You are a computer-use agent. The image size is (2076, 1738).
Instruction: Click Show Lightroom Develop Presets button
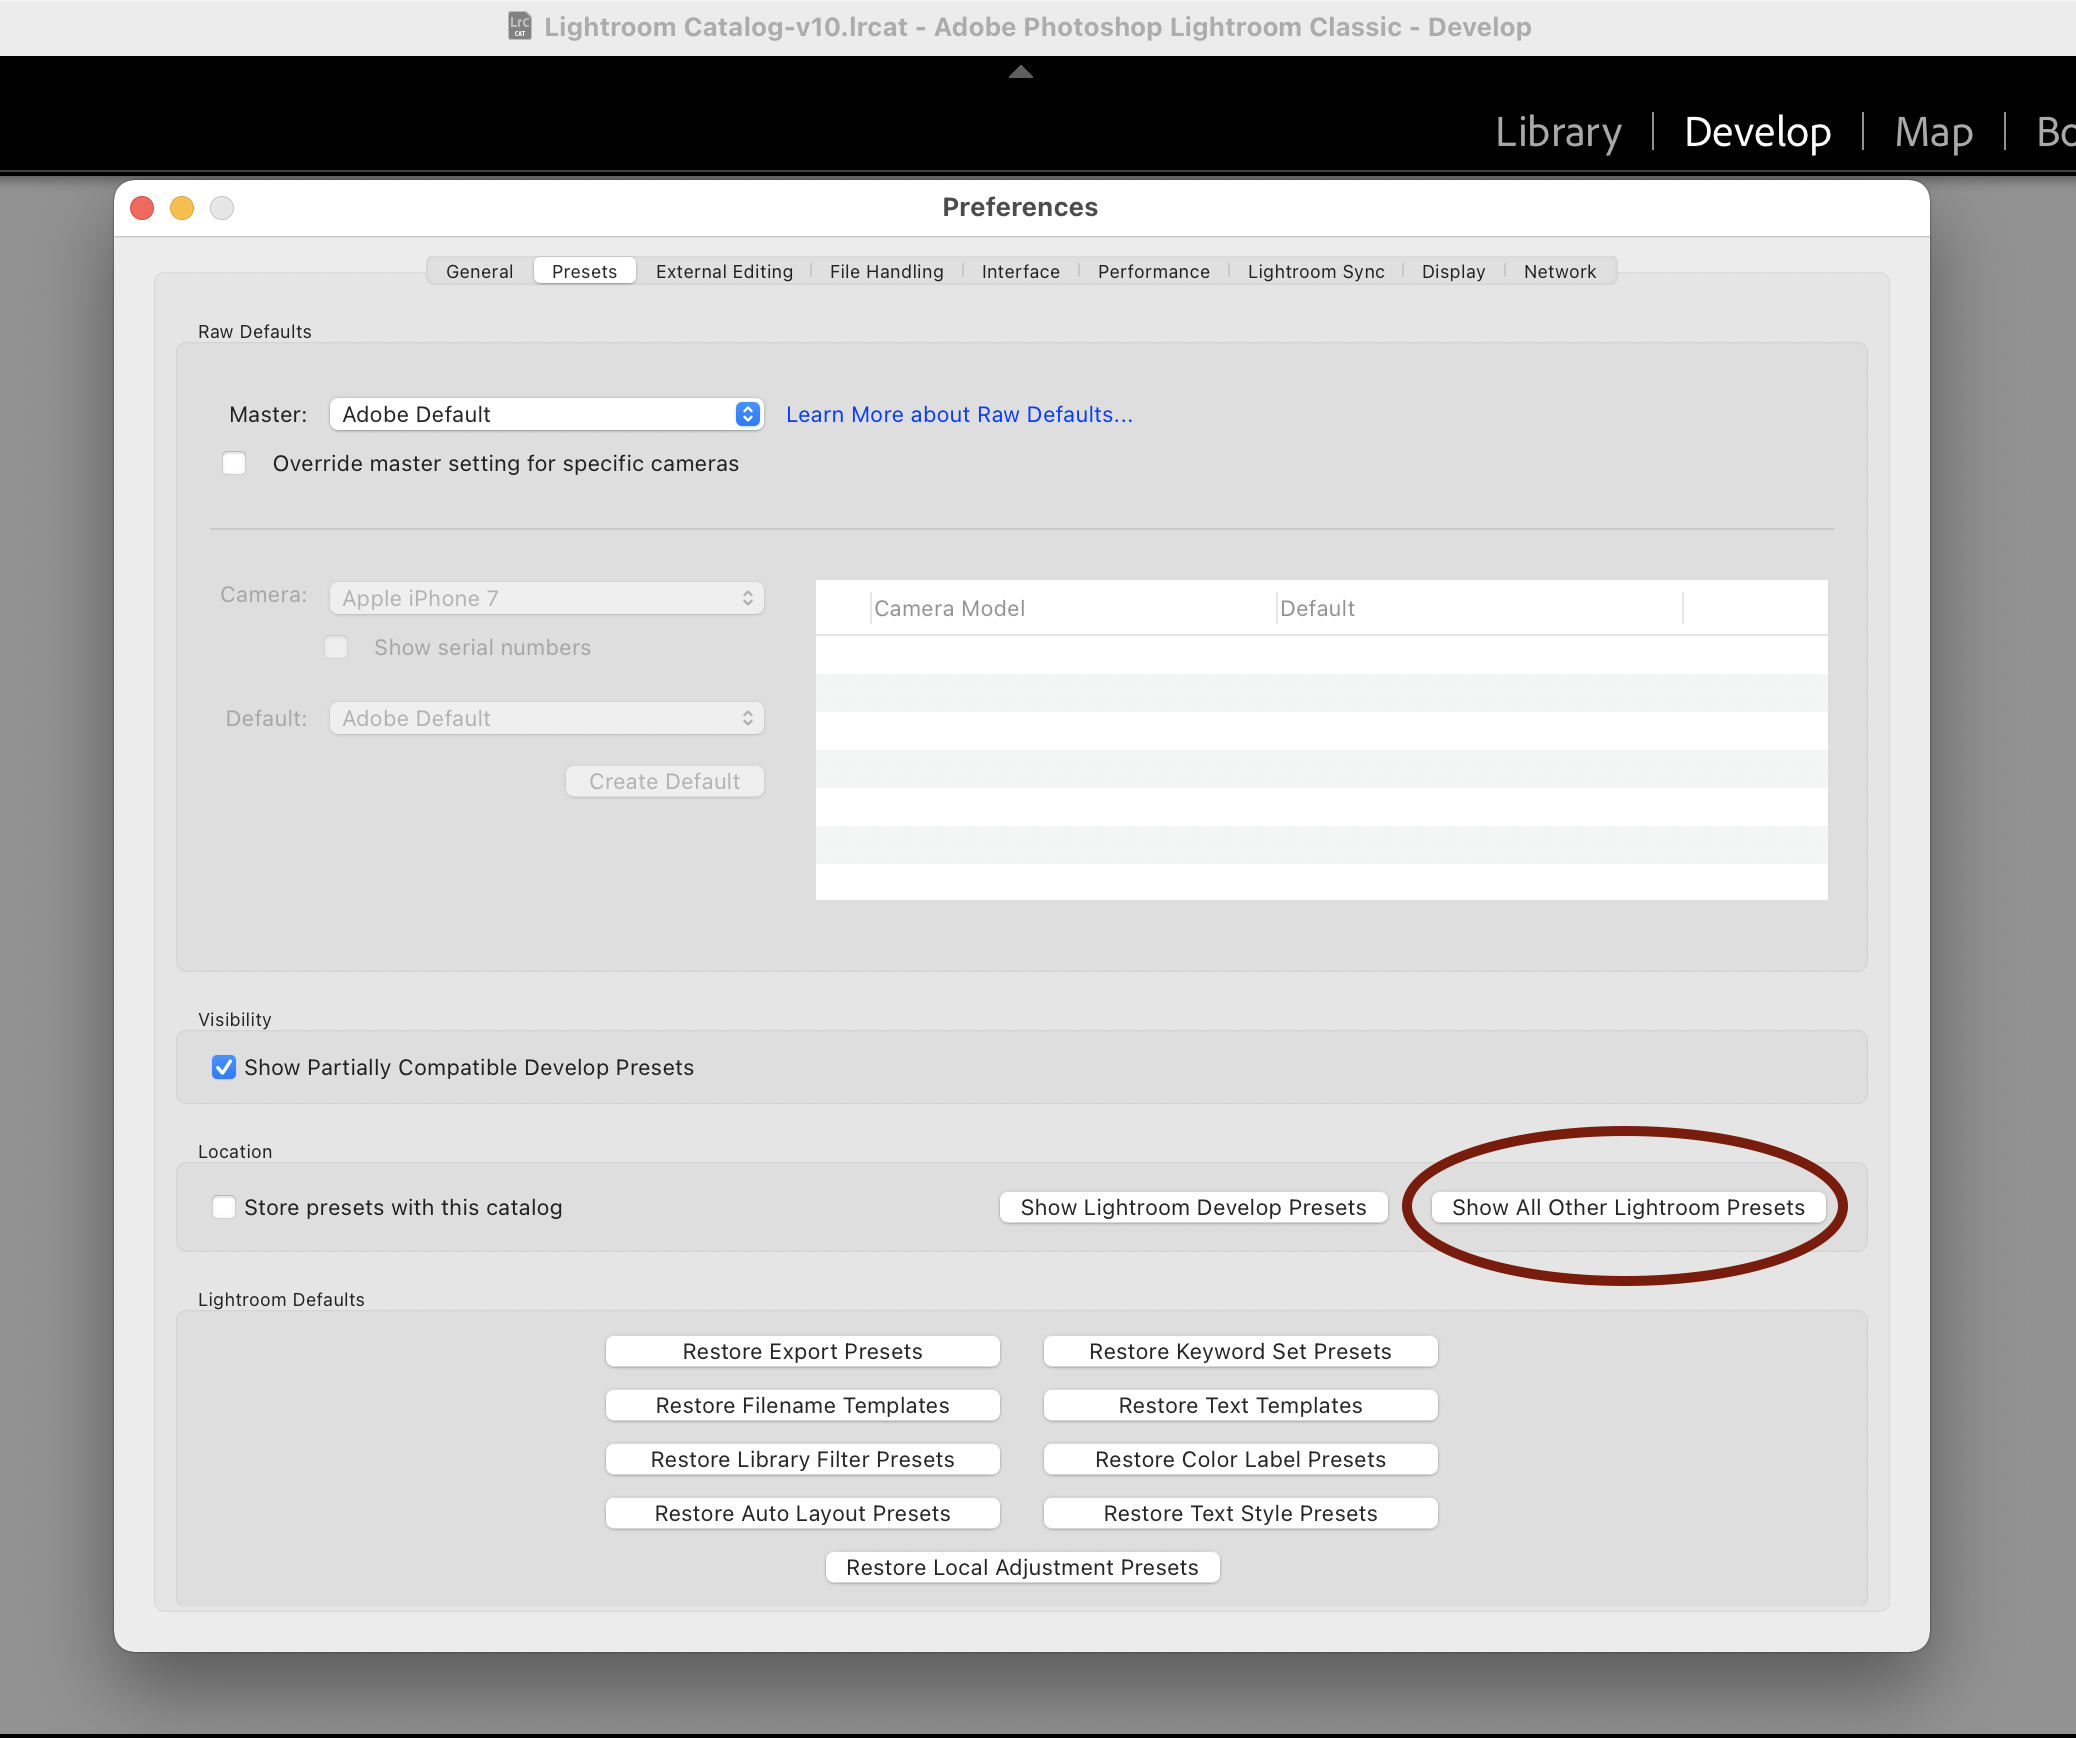tap(1193, 1207)
